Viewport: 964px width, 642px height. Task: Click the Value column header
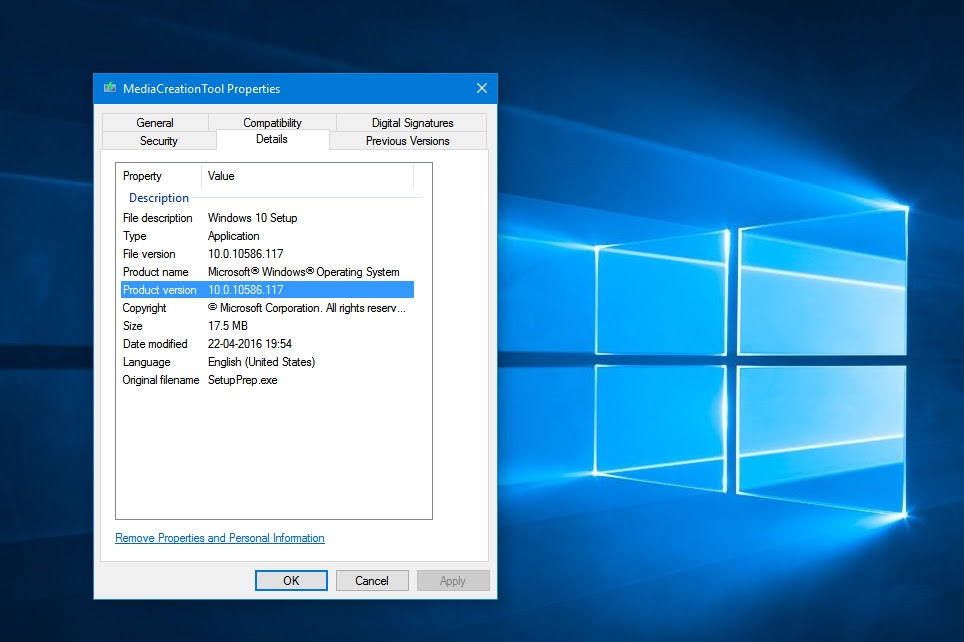coord(220,176)
